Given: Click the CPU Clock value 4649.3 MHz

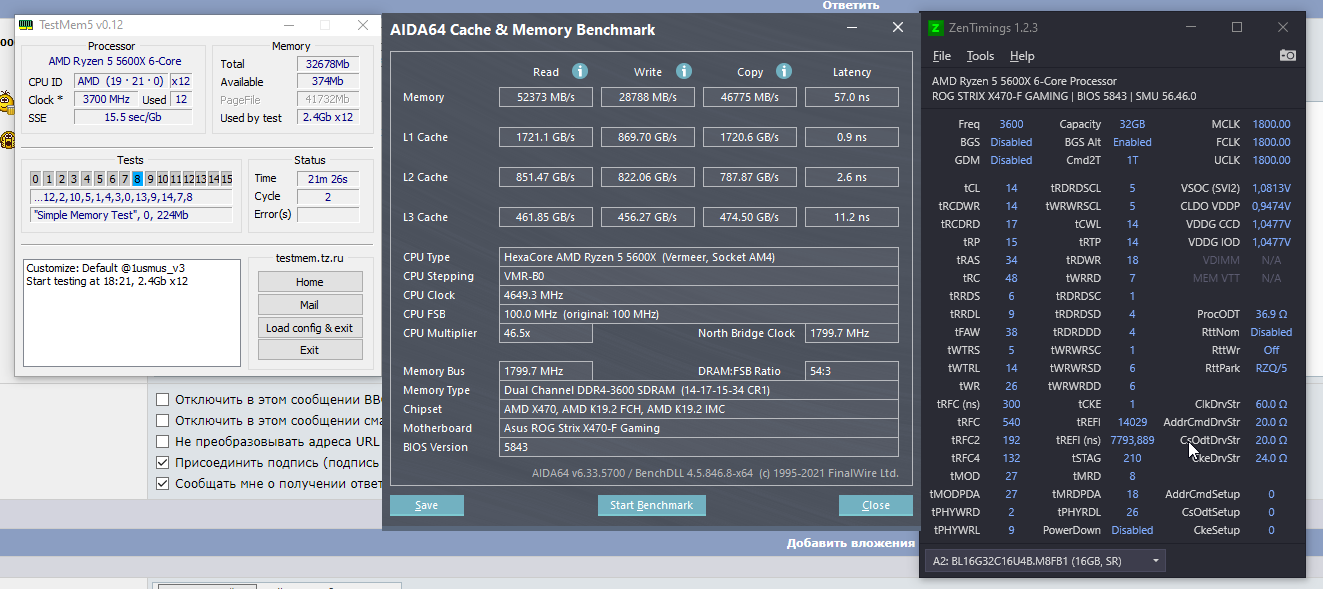Looking at the screenshot, I should point(698,295).
